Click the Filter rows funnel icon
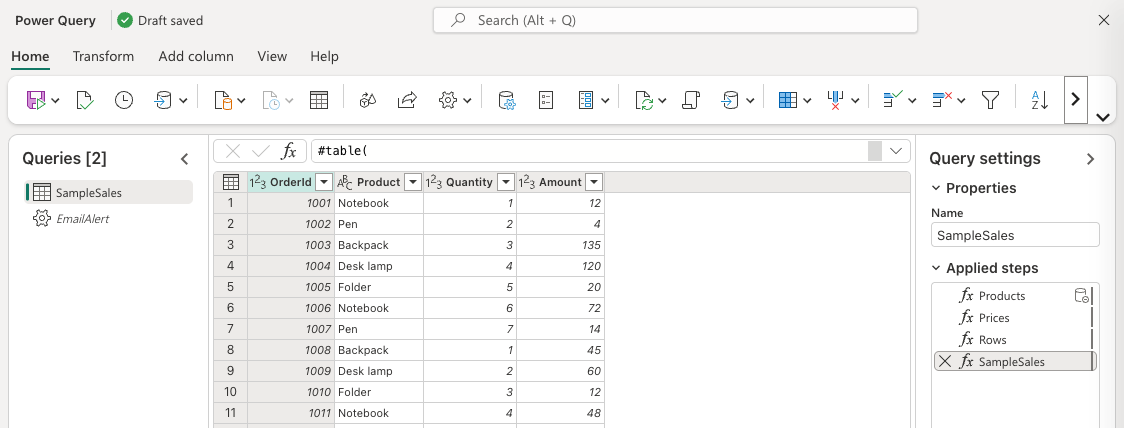Viewport: 1124px width, 428px height. [x=991, y=100]
